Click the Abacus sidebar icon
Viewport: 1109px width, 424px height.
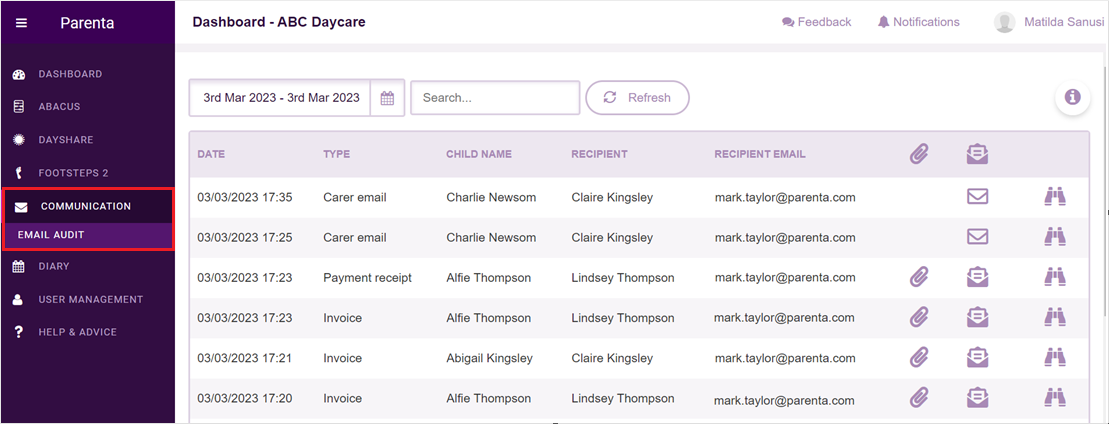[x=19, y=107]
